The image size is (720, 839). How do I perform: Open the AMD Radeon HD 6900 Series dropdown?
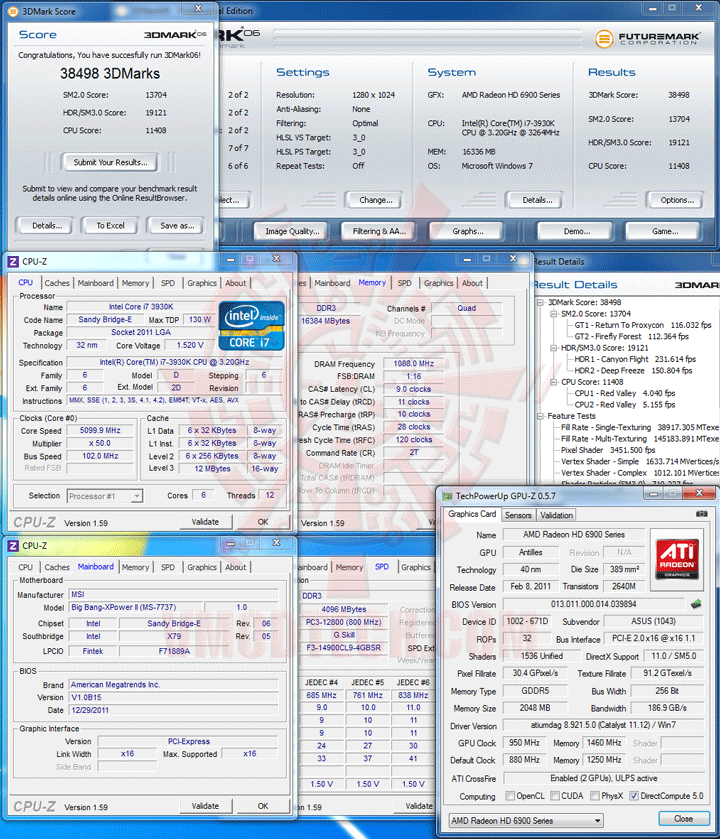click(x=526, y=820)
